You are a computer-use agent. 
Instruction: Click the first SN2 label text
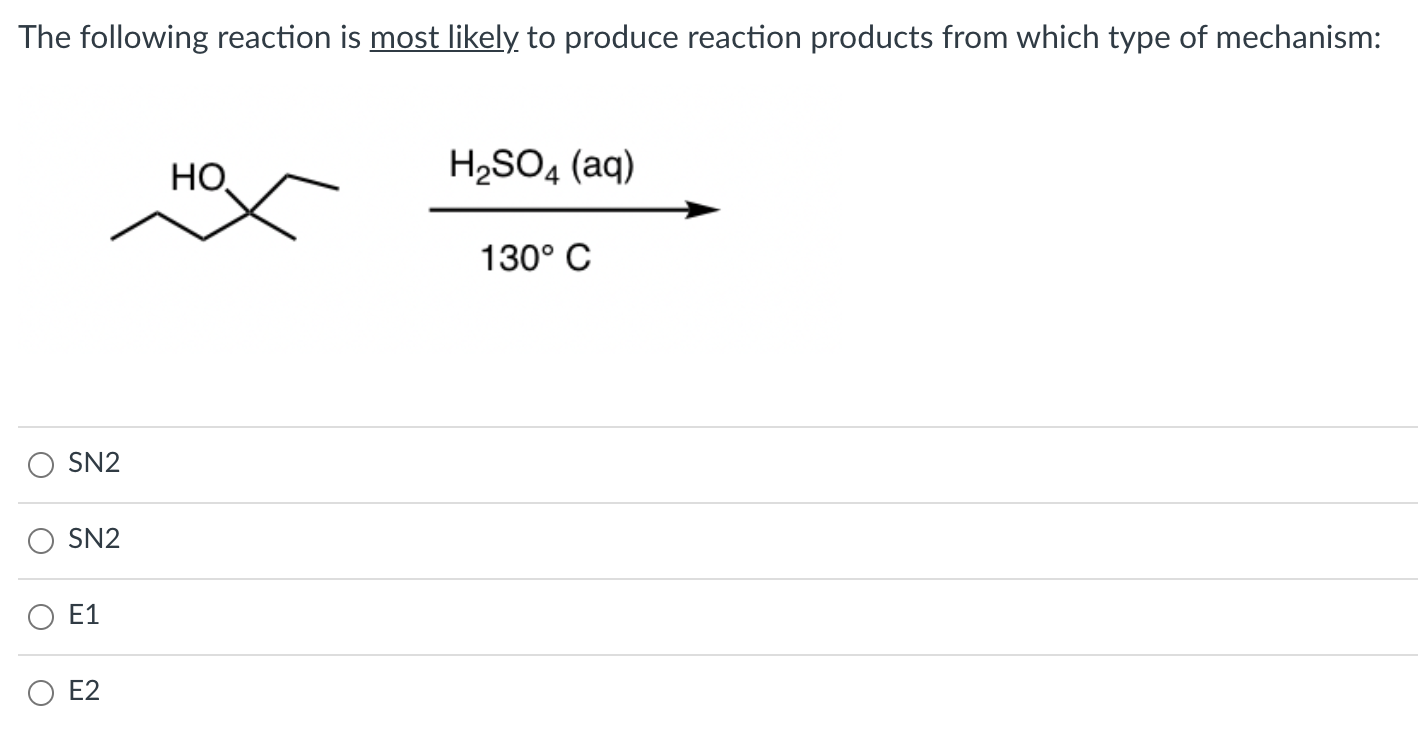[94, 462]
